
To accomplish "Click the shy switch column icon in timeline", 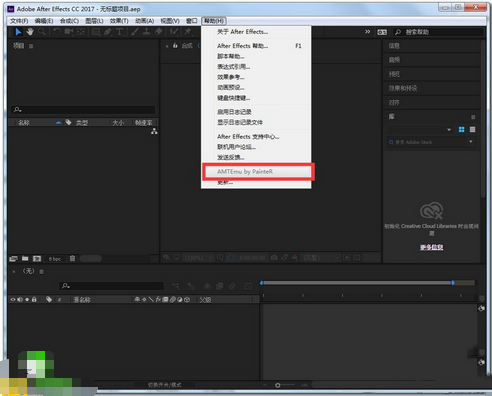I will tap(137, 299).
